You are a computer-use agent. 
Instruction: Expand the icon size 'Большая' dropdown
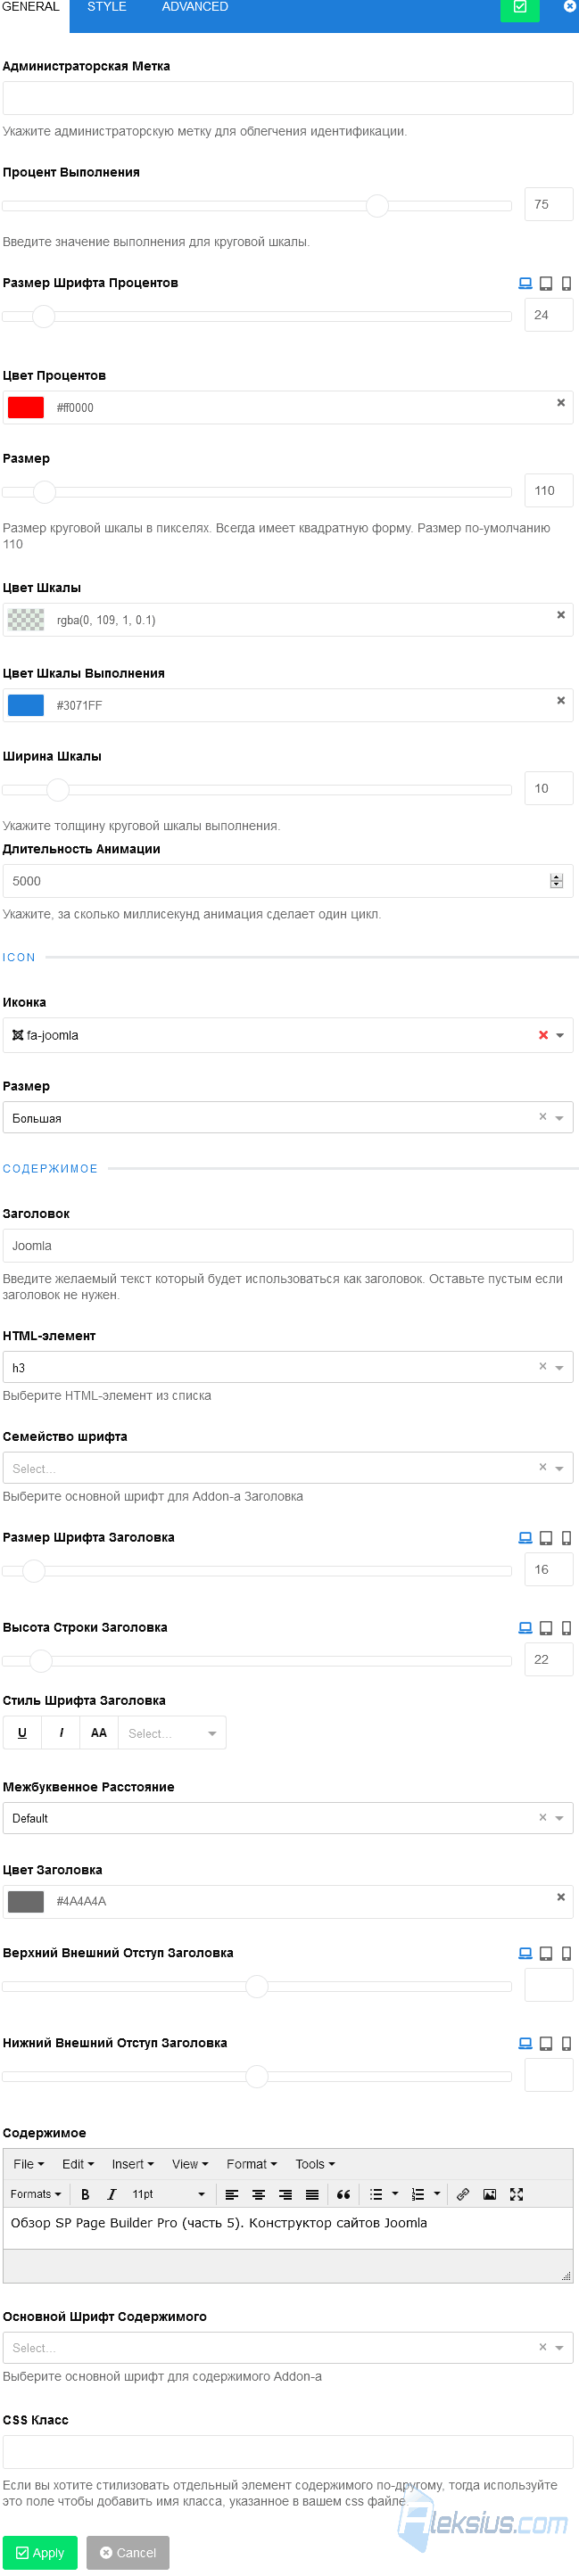click(288, 1117)
